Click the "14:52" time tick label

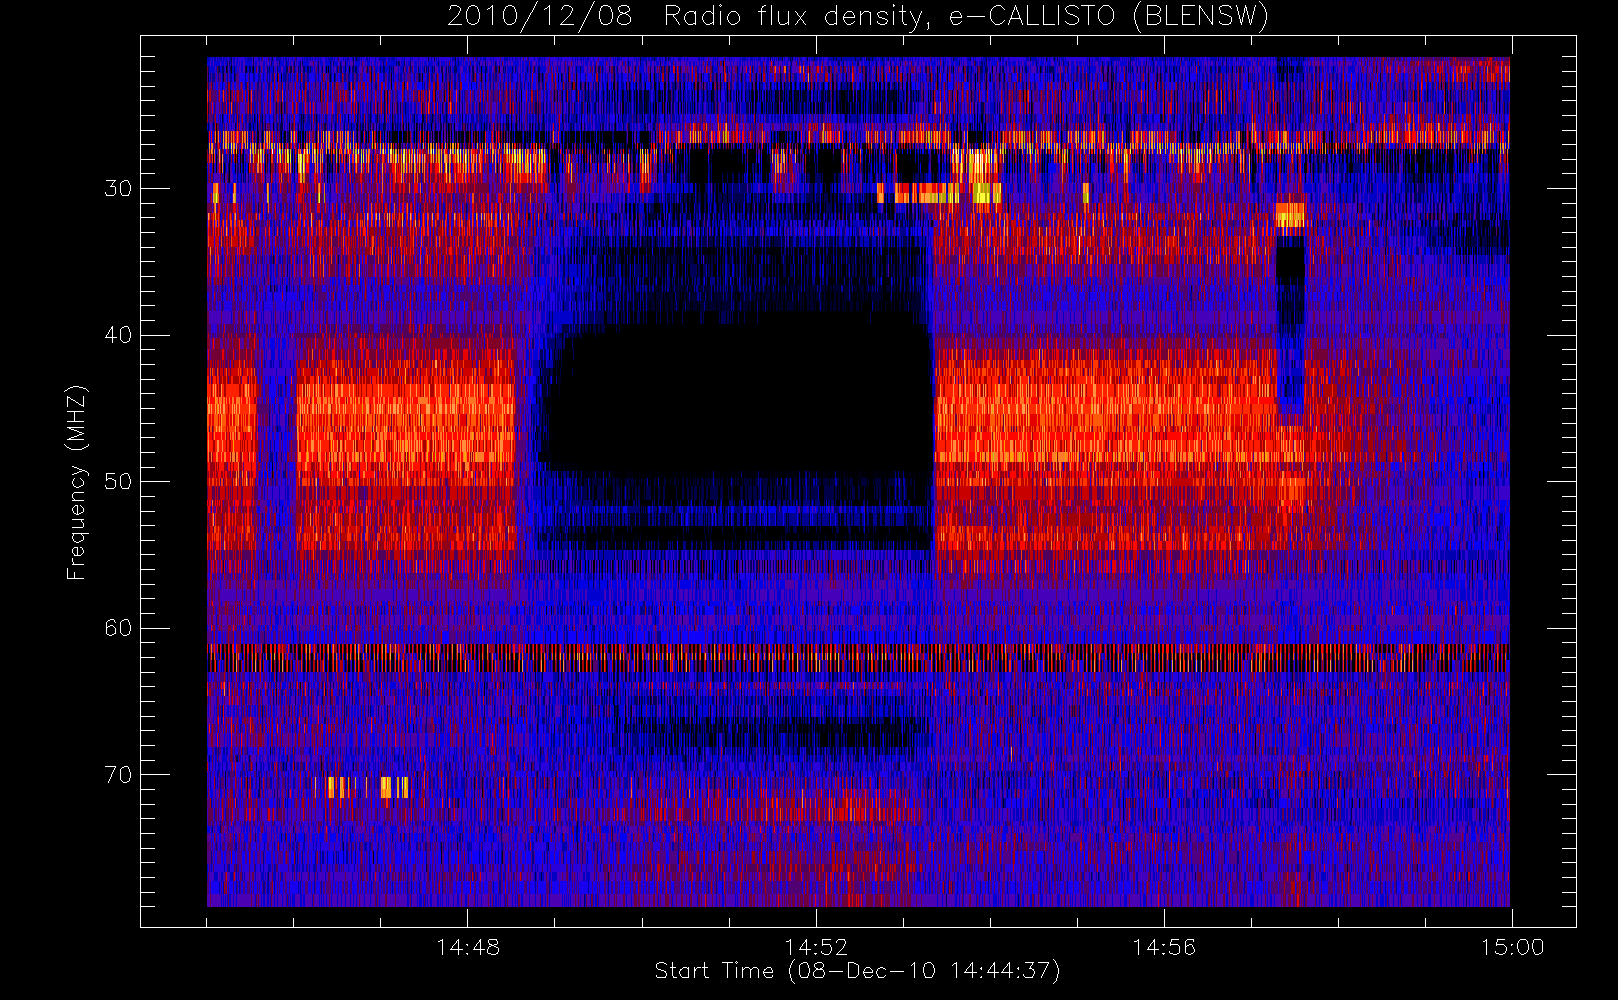[x=816, y=947]
